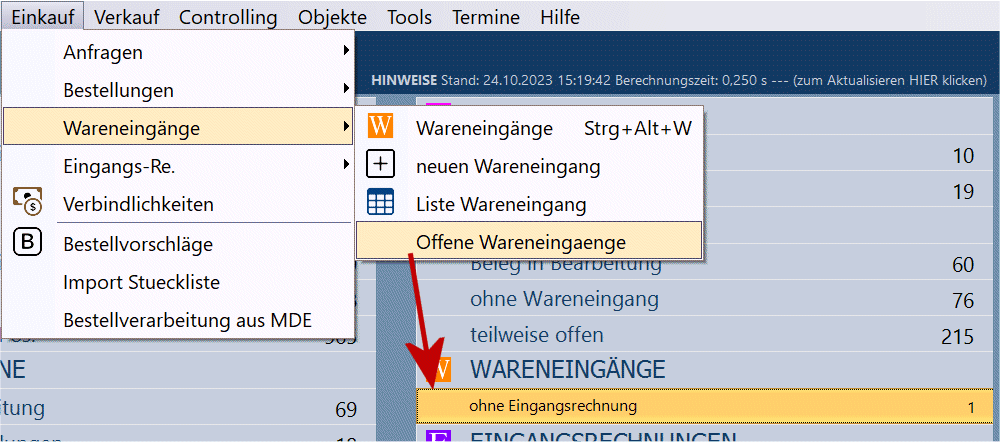Screen dimensions: 1000x442
Task: Select the ohne Wareneingang row
Action: [x=704, y=298]
